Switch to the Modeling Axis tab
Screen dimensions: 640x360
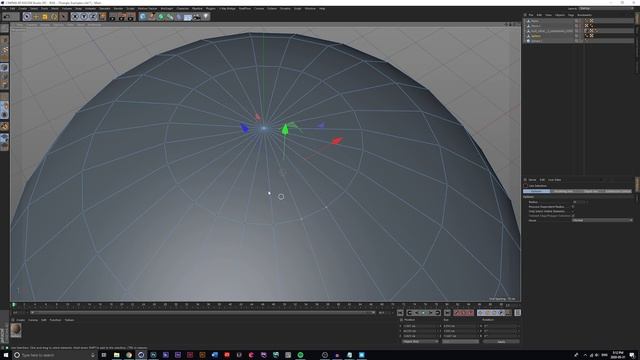[564, 191]
